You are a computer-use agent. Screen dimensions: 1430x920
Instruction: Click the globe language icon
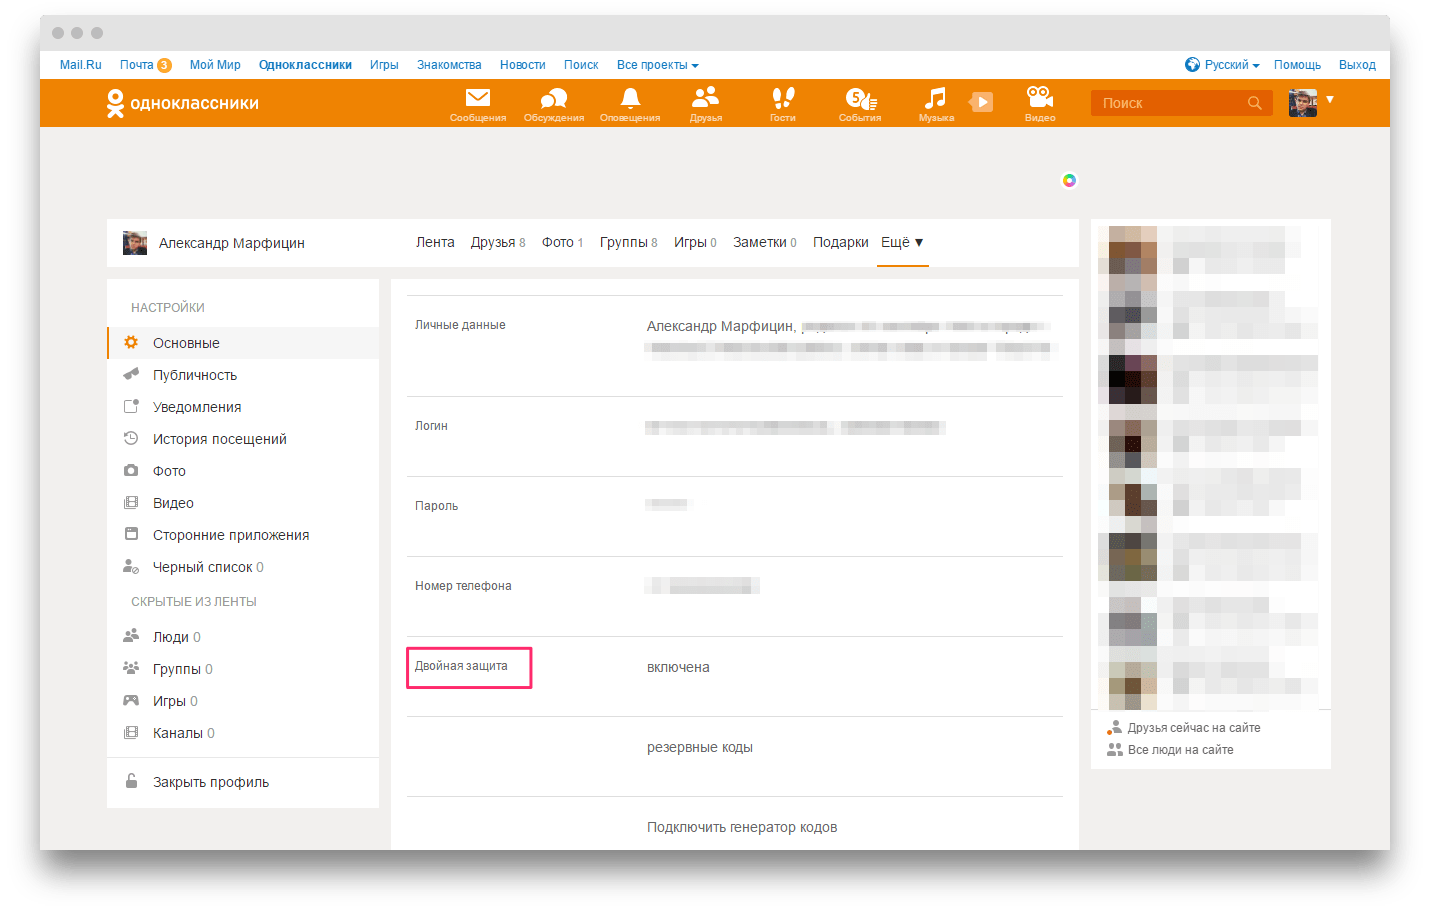[1192, 65]
